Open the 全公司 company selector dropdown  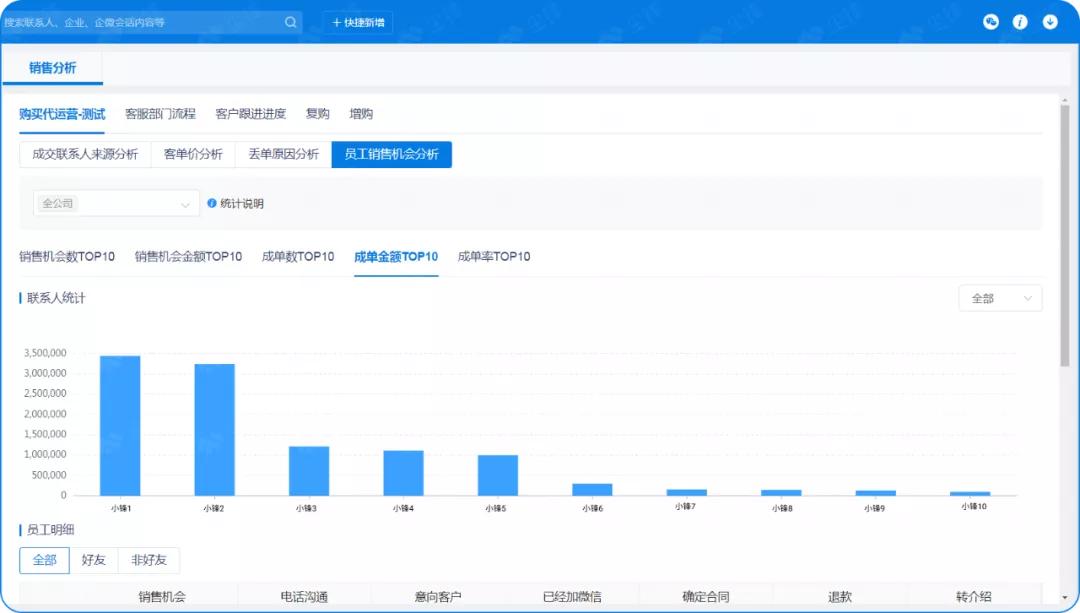(115, 203)
